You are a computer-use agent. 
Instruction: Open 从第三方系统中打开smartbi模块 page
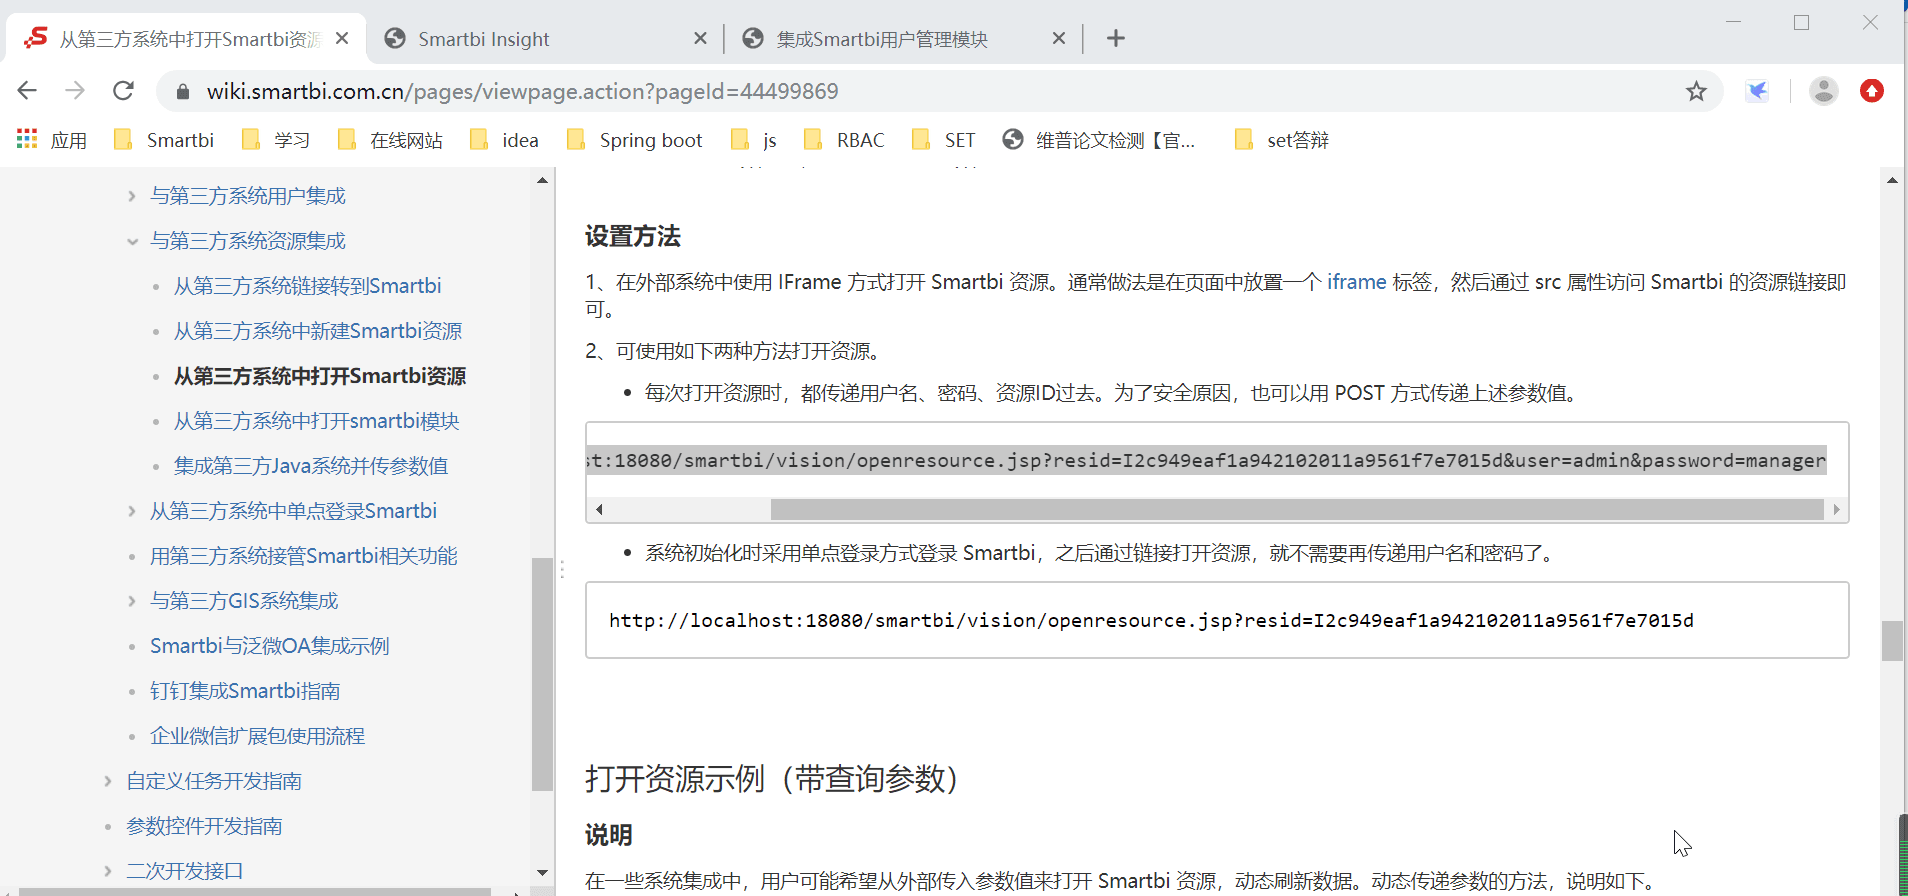point(316,421)
